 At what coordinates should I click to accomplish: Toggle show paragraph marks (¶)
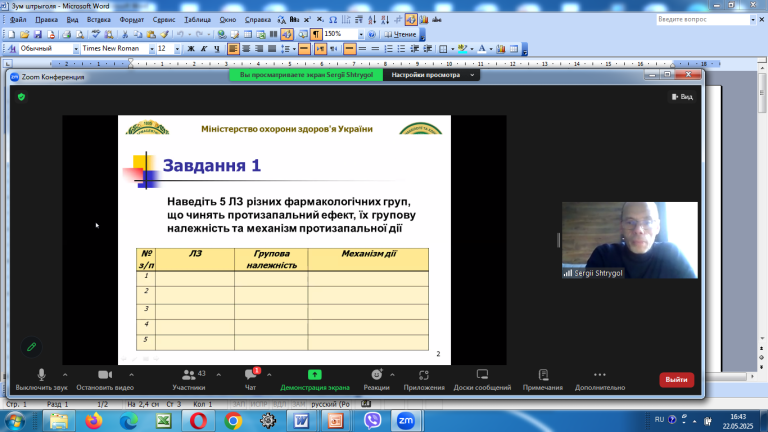click(x=316, y=34)
